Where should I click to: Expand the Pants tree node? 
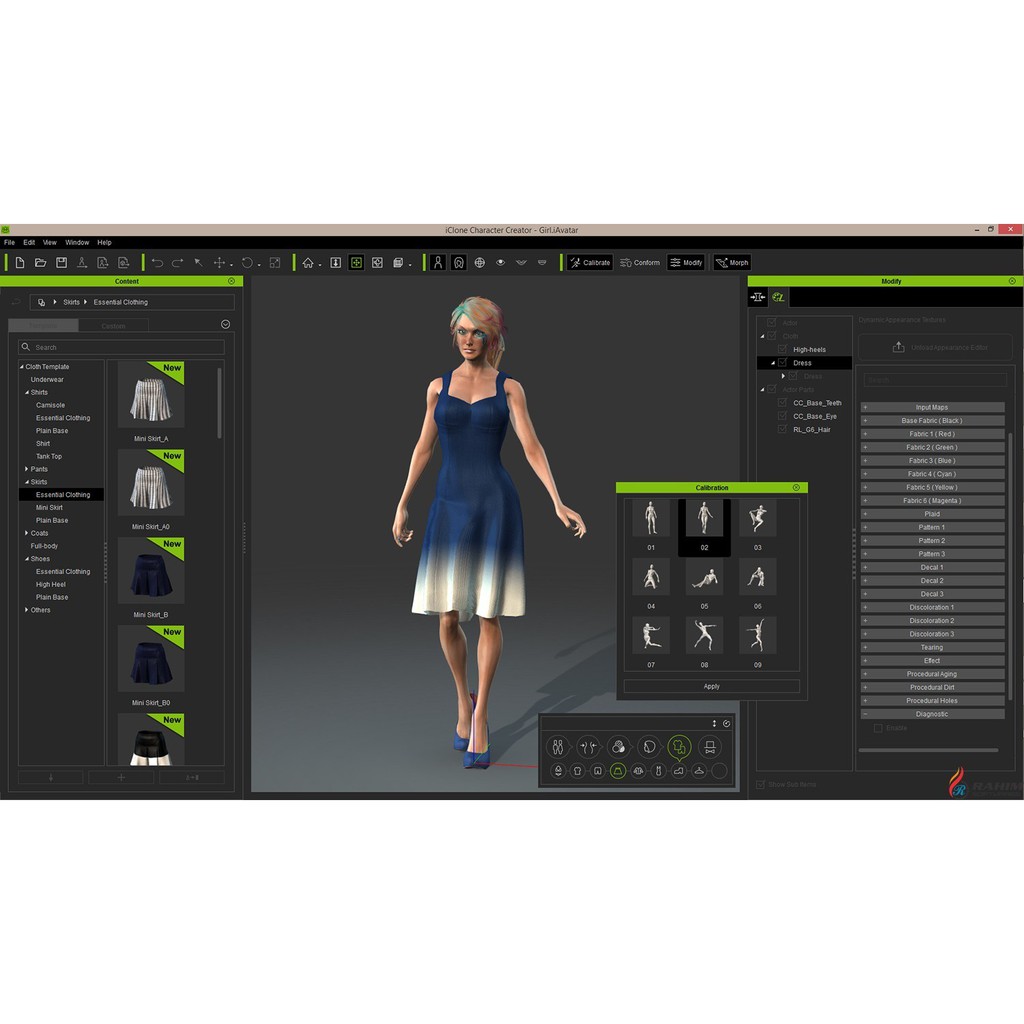tap(26, 469)
